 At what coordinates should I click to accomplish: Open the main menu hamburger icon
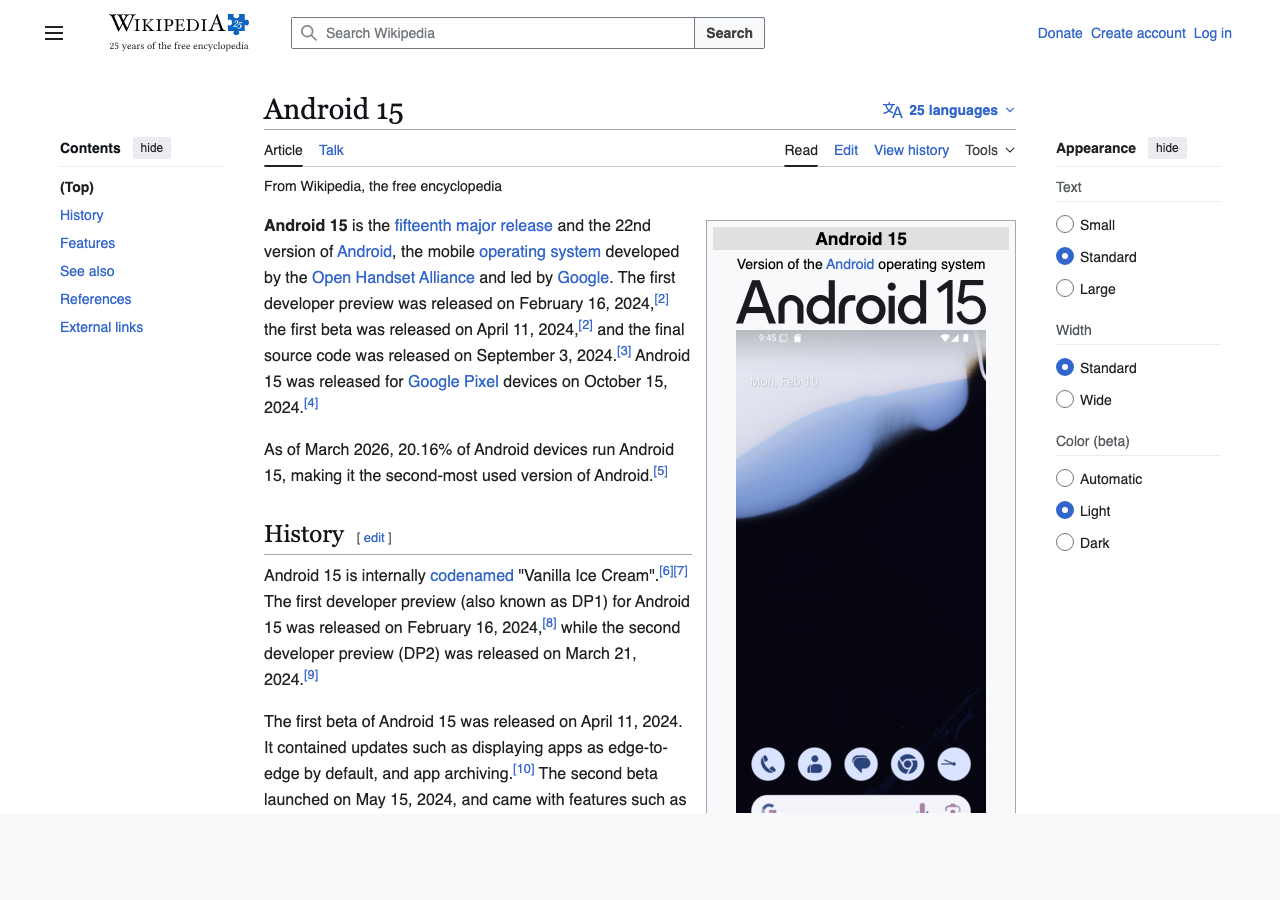coord(53,33)
